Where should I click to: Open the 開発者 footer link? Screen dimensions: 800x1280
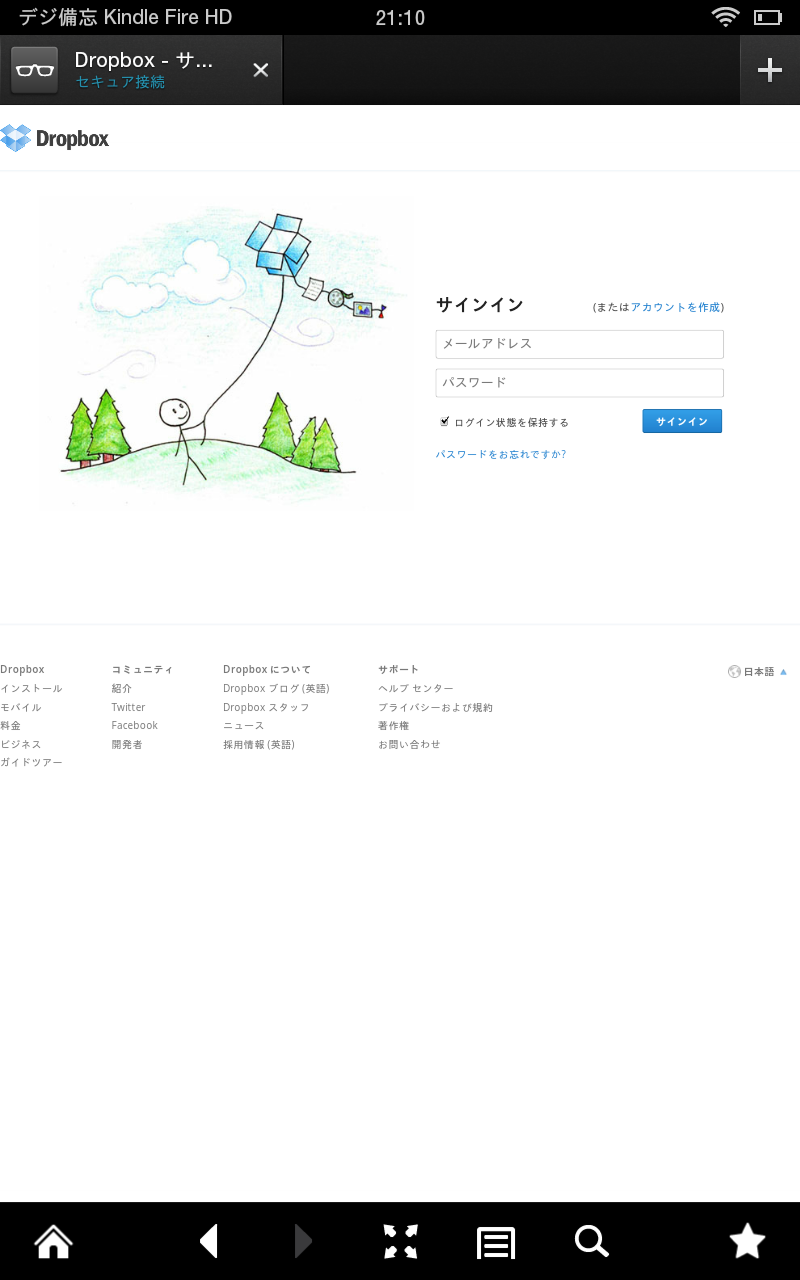click(x=127, y=744)
